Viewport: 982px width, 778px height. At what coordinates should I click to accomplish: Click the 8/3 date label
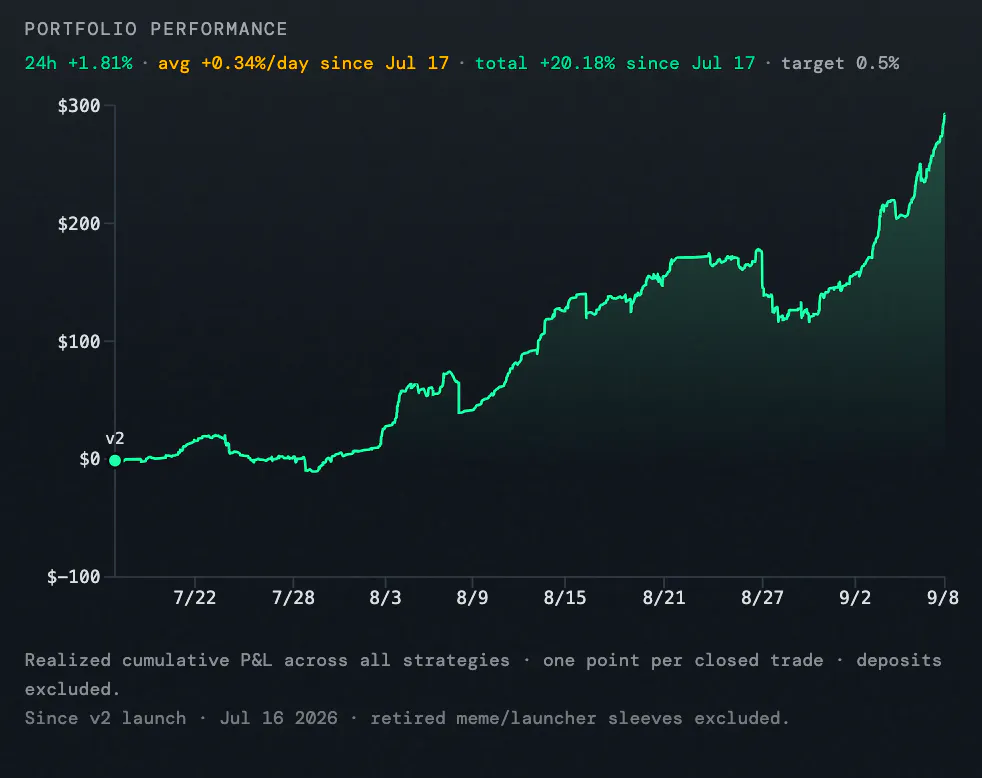tap(385, 598)
